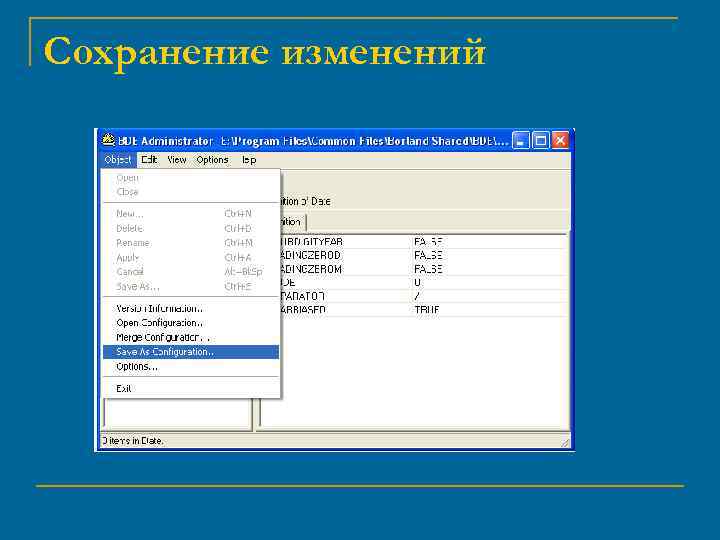Select the FOURDIGITYEAR row
Viewport: 720px width, 540px height.
pyautogui.click(x=422, y=242)
